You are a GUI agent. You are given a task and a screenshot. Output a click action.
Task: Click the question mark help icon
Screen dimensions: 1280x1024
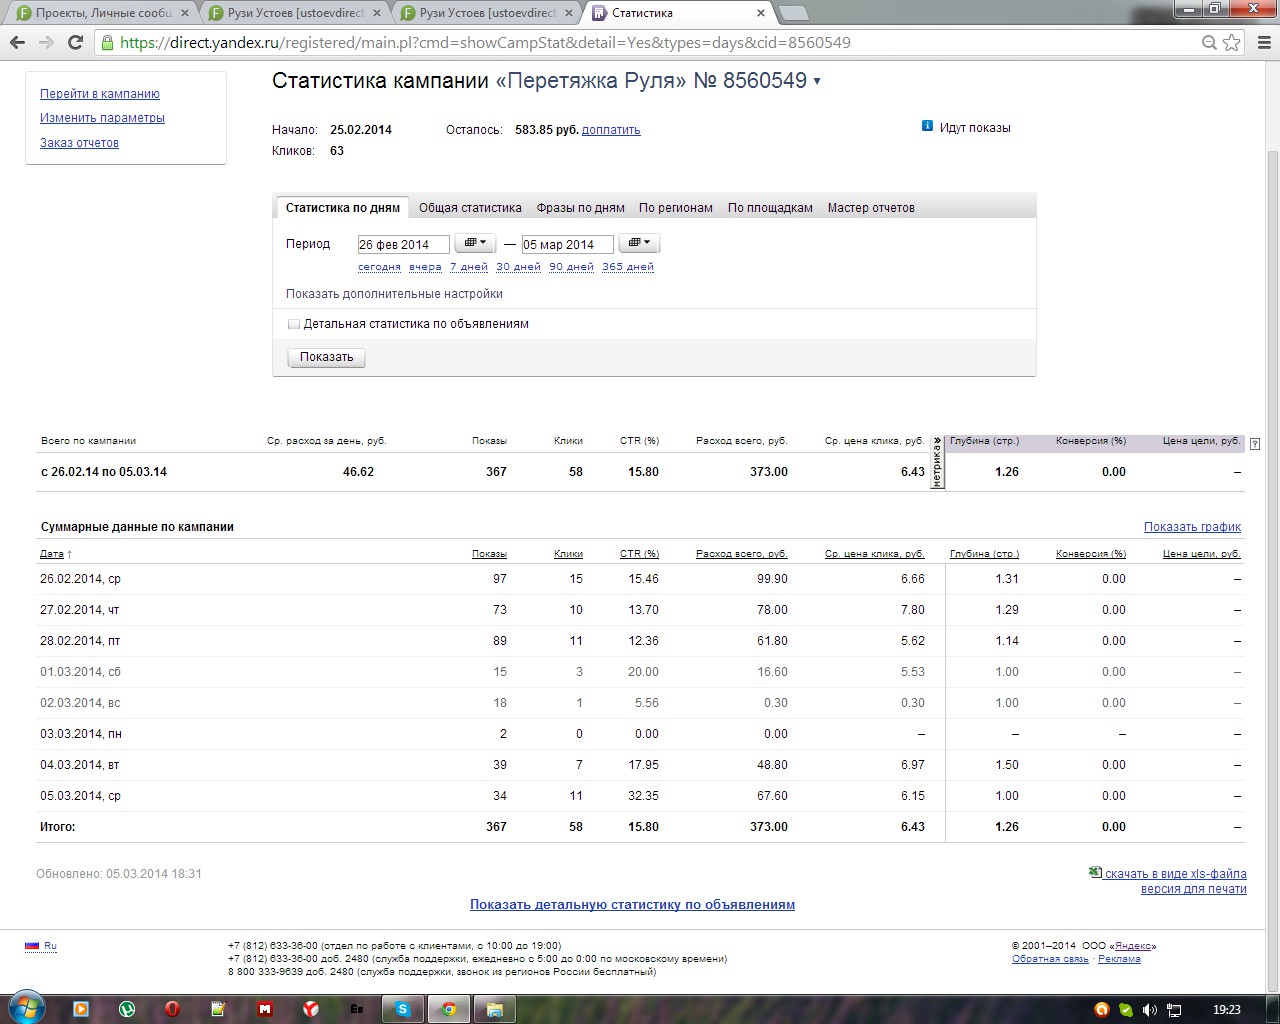tap(1255, 443)
